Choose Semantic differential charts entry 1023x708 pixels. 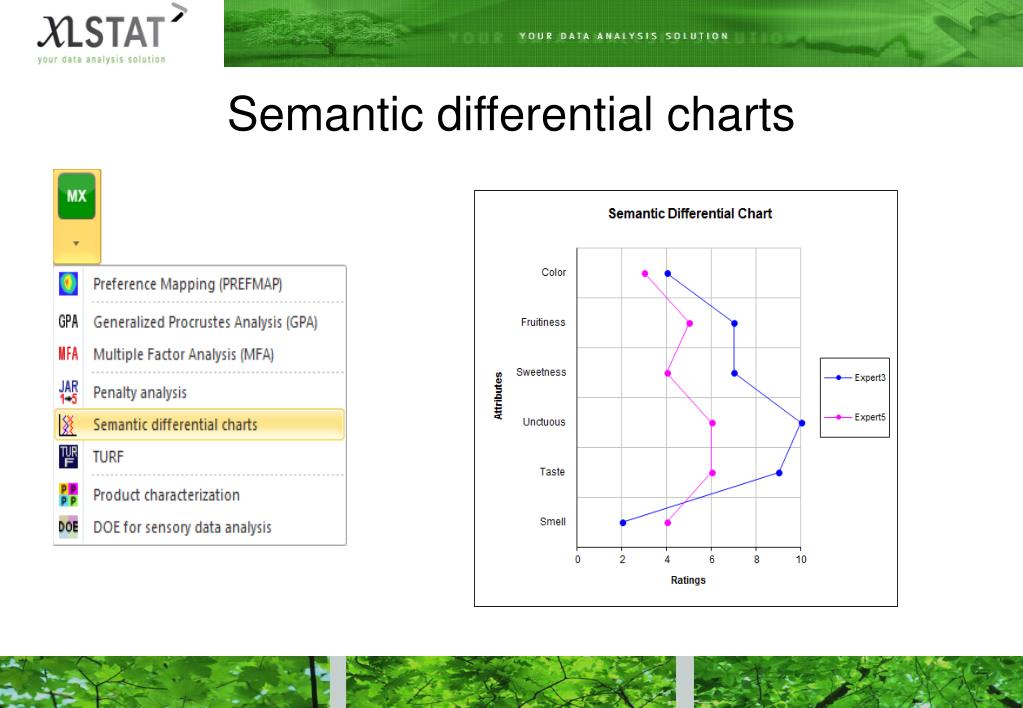[x=200, y=425]
